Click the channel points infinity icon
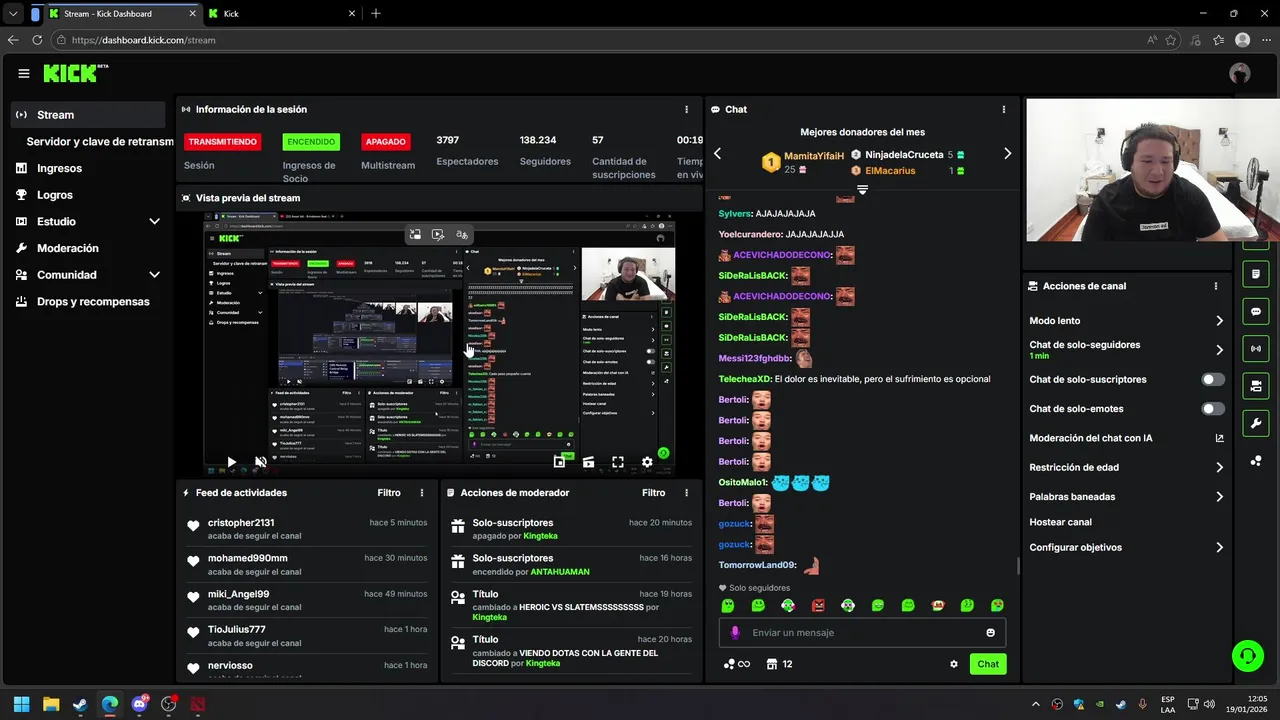The image size is (1280, 720). (x=736, y=664)
